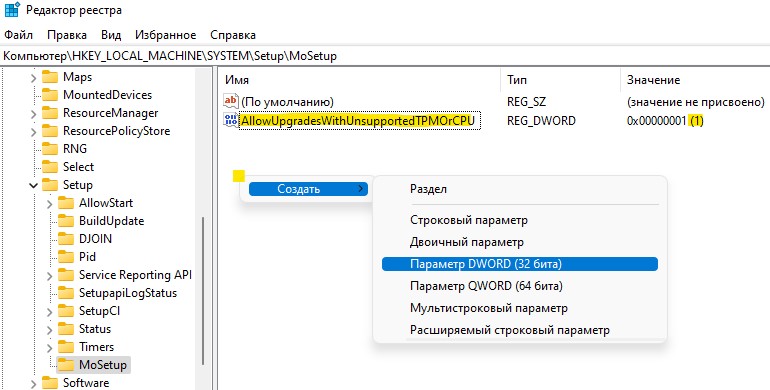Select the Timers folder icon

tap(66, 347)
